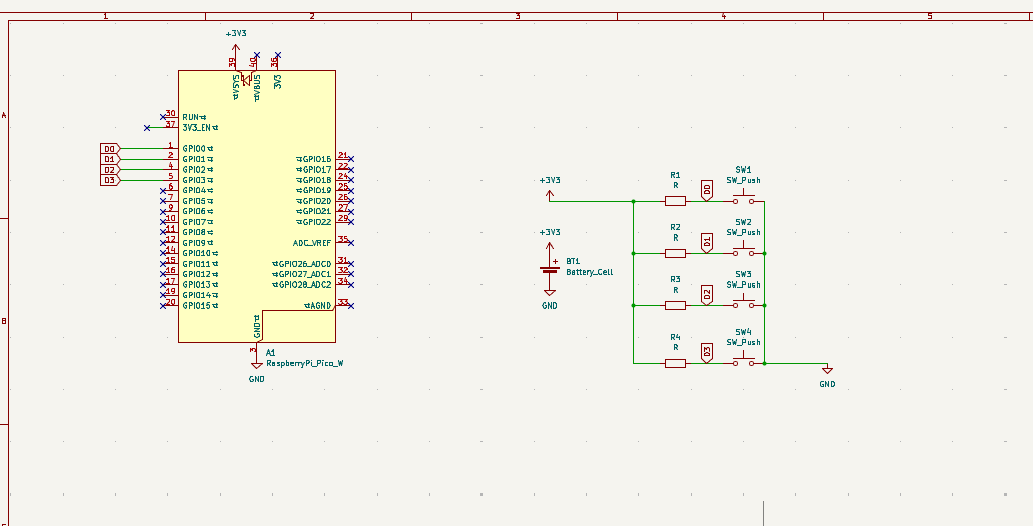Click the no-connect marker at 3V3_EN pin
1033x526 pixels.
(147, 127)
